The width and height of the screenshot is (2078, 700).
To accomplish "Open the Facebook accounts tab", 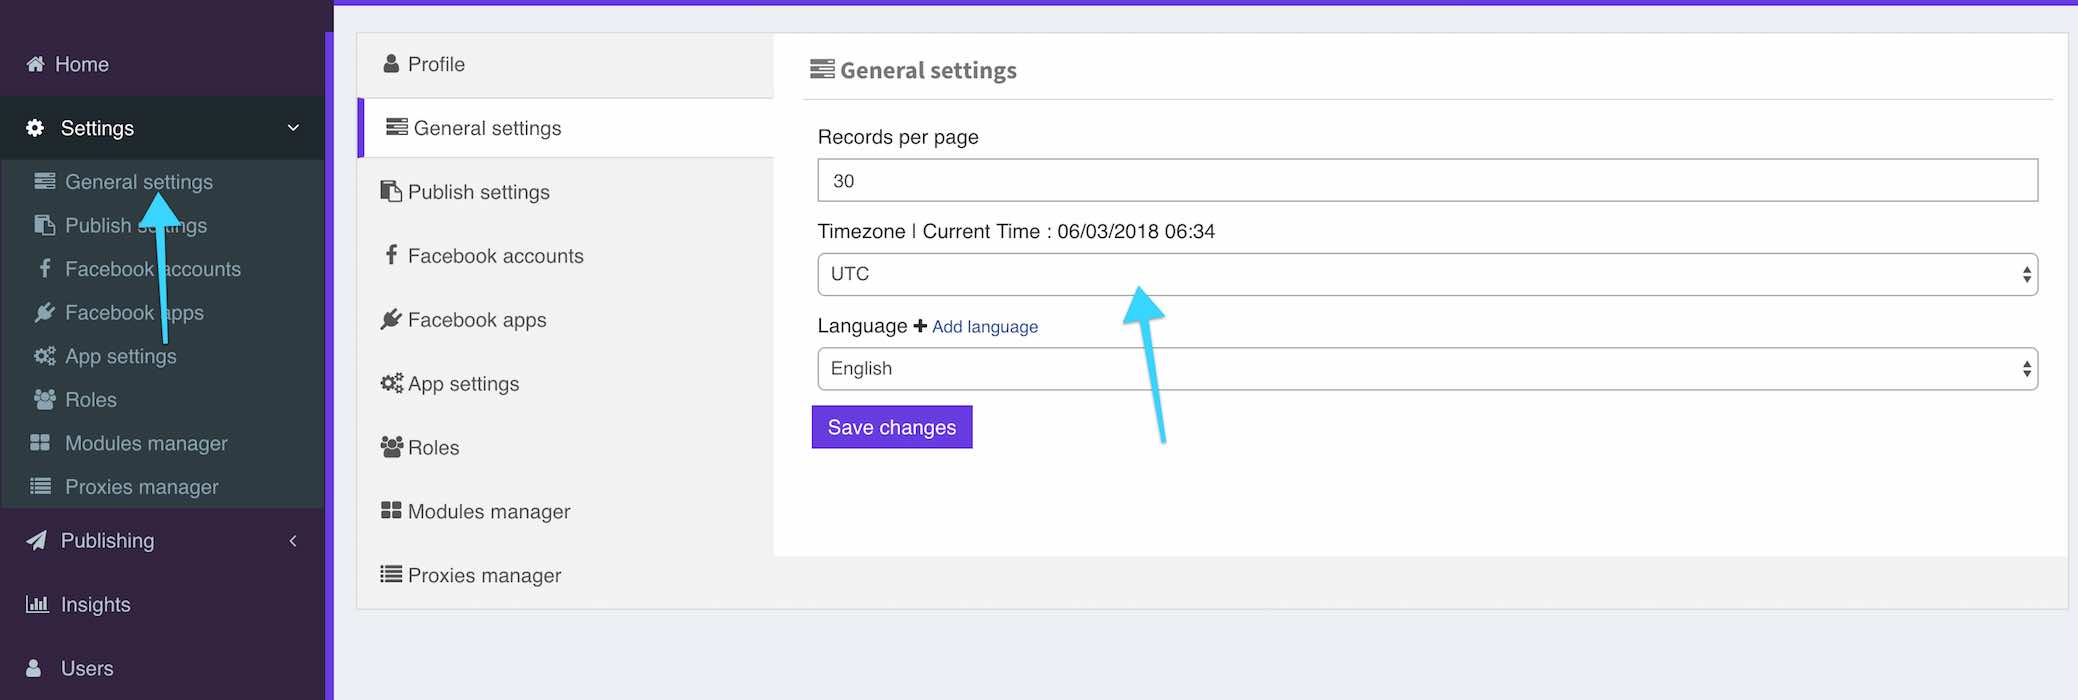I will (495, 256).
